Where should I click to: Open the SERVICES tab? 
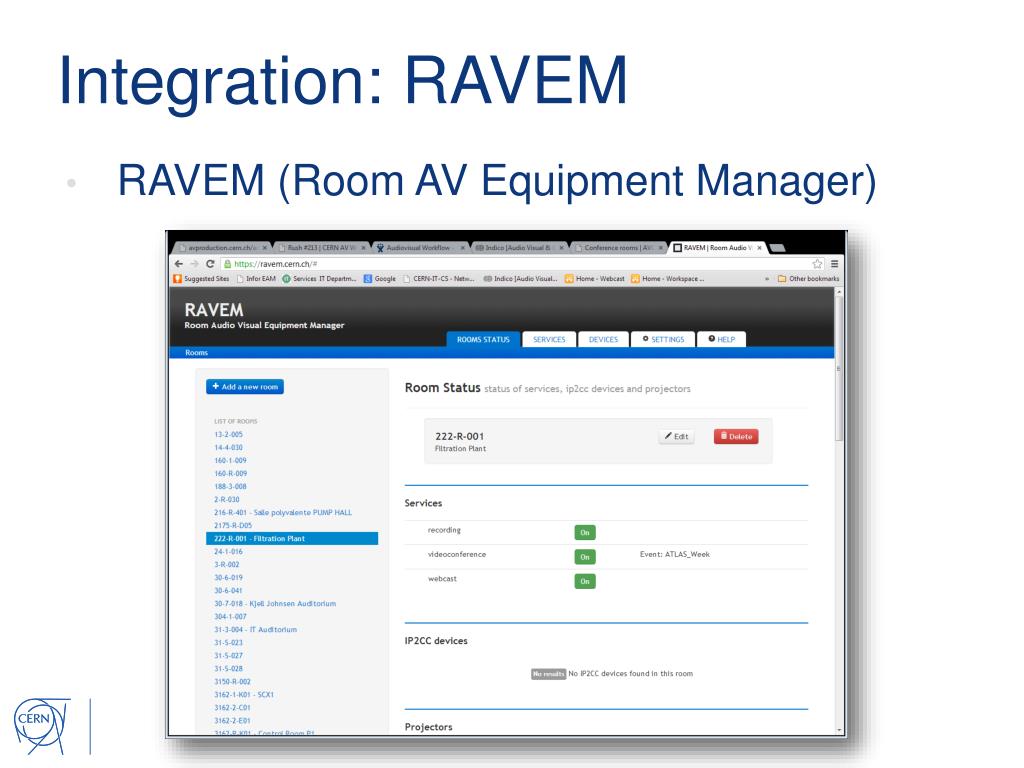click(x=549, y=340)
